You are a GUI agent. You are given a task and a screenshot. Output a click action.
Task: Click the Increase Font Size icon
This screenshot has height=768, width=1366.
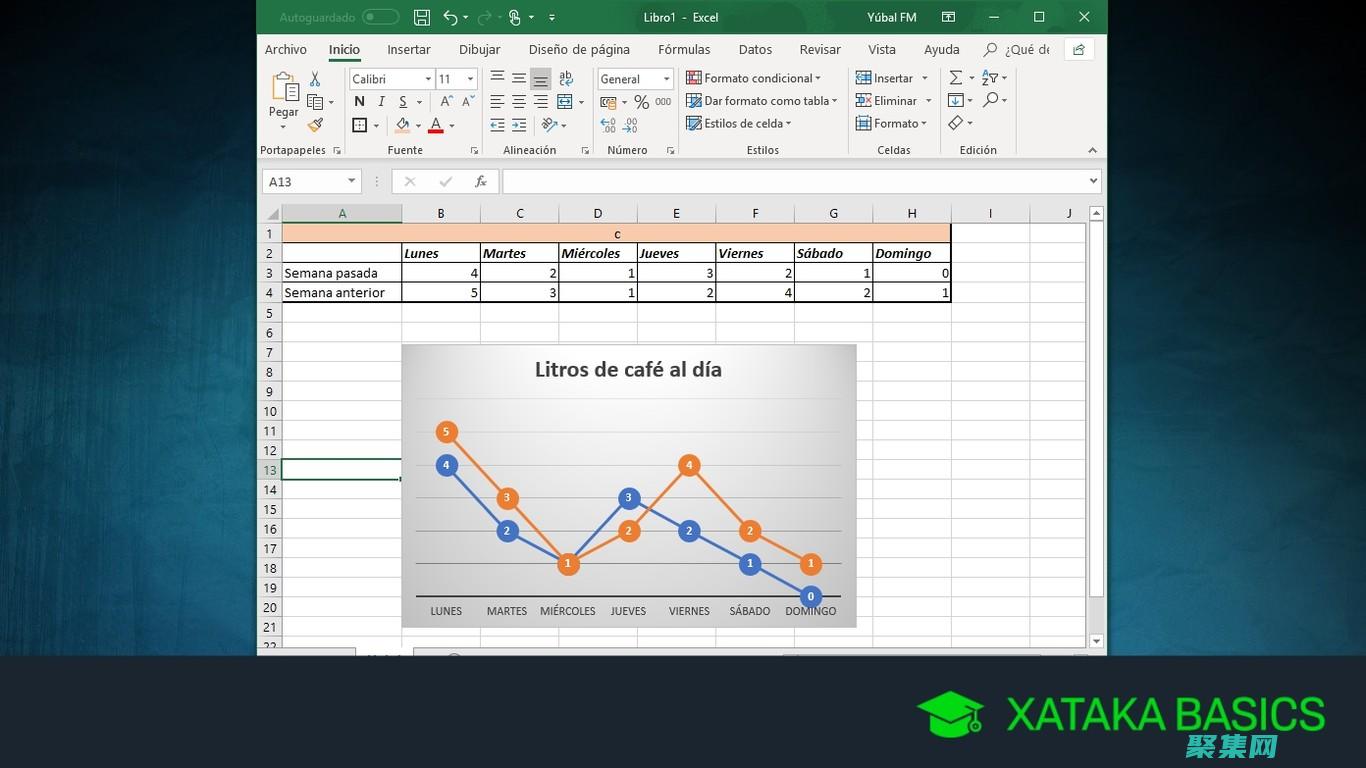(445, 102)
